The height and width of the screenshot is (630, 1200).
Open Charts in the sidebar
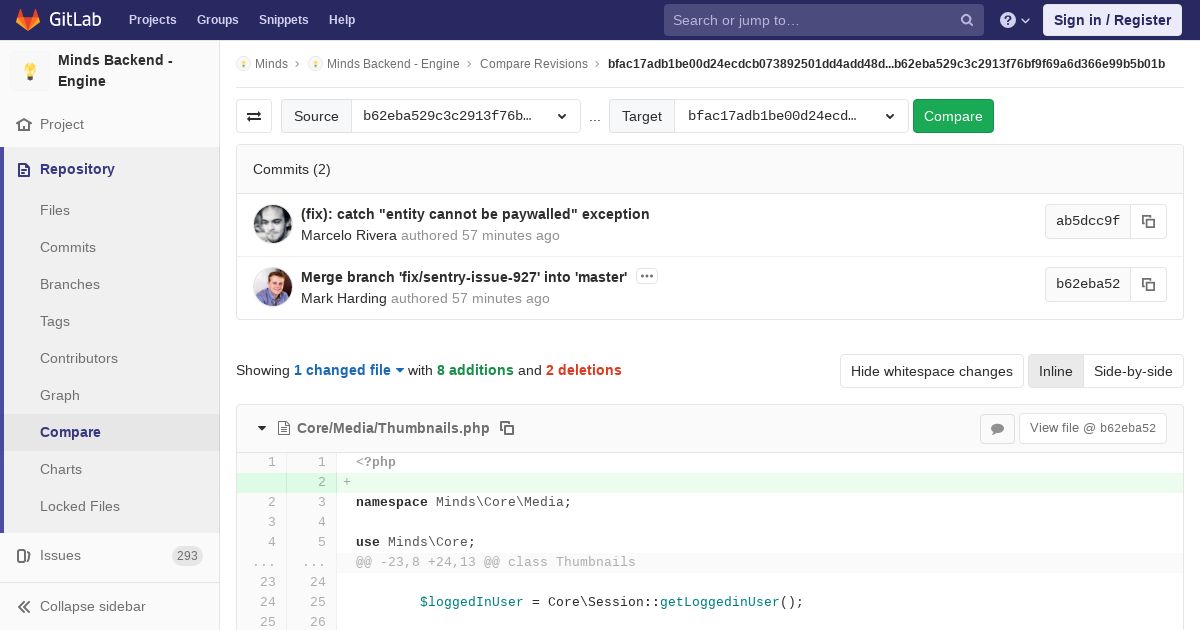pyautogui.click(x=61, y=469)
